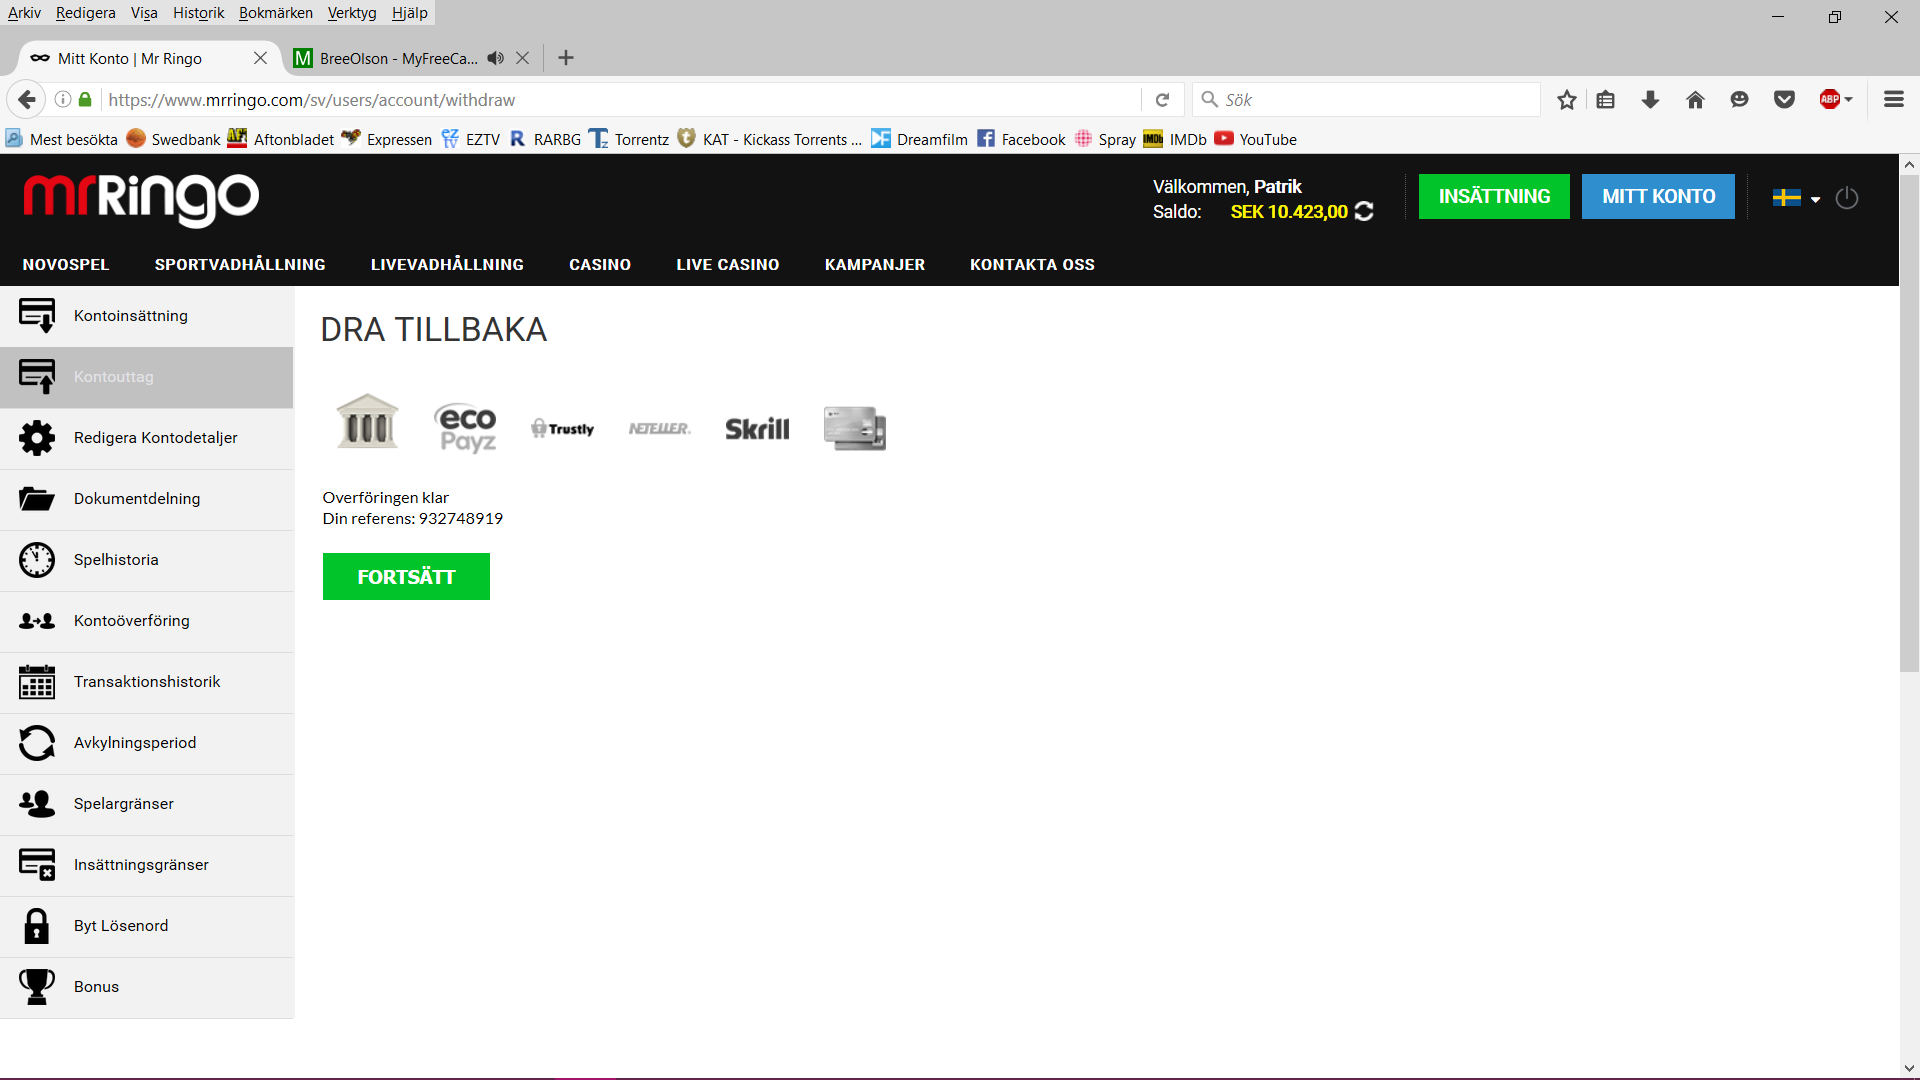Screen dimensions: 1920x1080
Task: Click the Mr Ringo logo
Action: pyautogui.click(x=141, y=199)
